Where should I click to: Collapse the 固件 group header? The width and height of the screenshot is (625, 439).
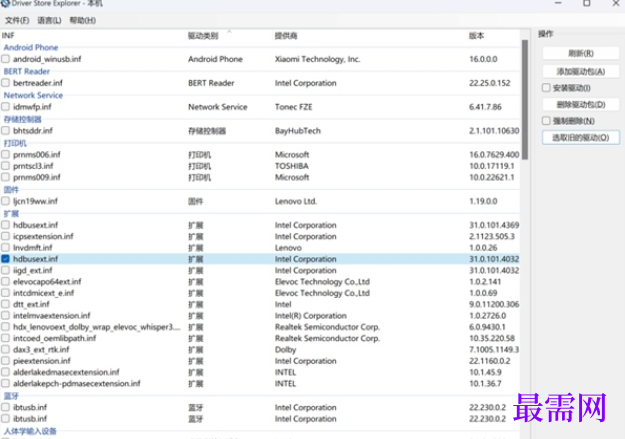click(x=11, y=190)
